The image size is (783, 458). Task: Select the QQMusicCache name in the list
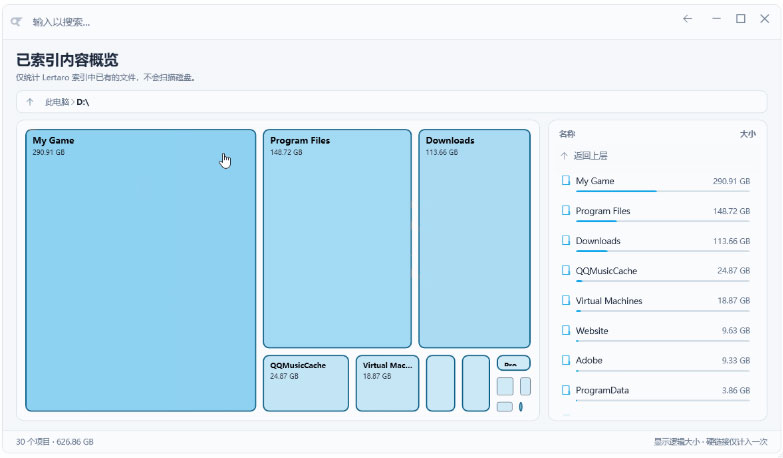click(606, 271)
